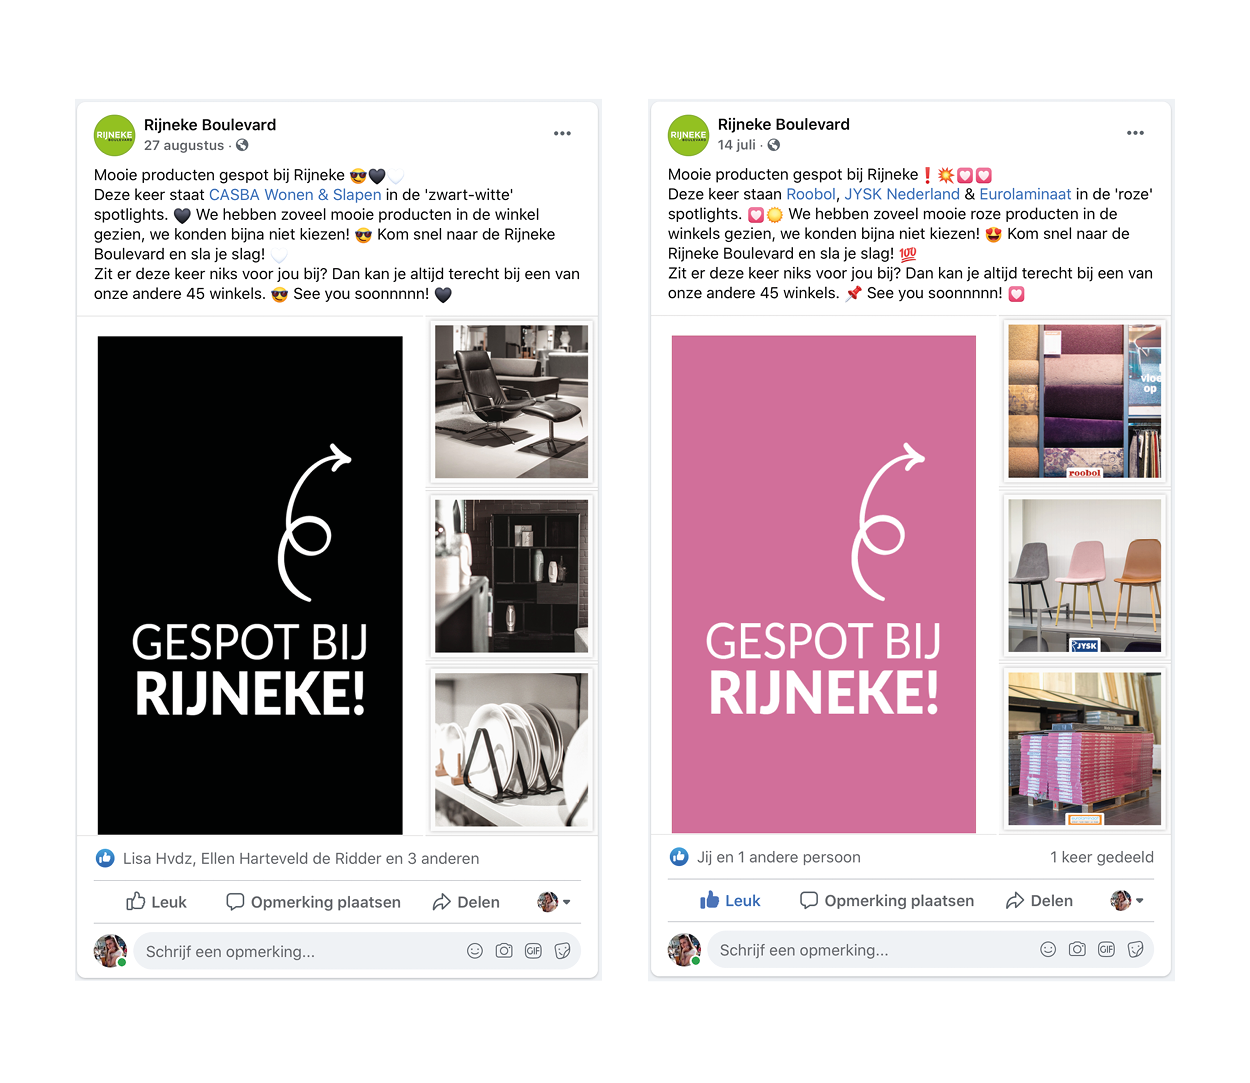Click Delen on the zwart-witte post

466,902
